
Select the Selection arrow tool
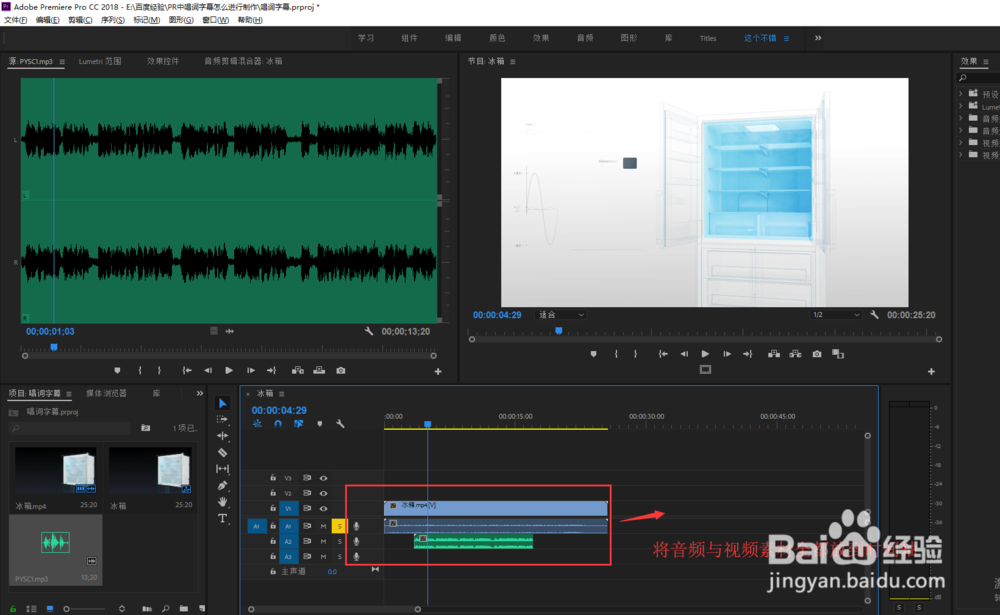click(x=223, y=403)
